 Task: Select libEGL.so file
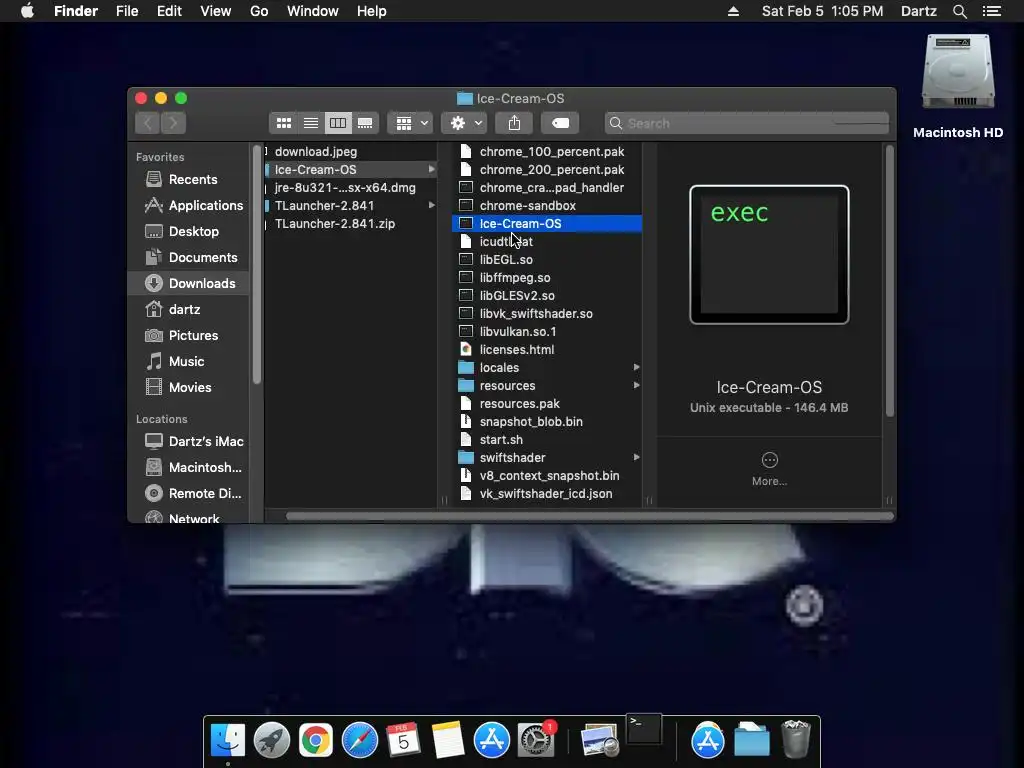click(547, 259)
